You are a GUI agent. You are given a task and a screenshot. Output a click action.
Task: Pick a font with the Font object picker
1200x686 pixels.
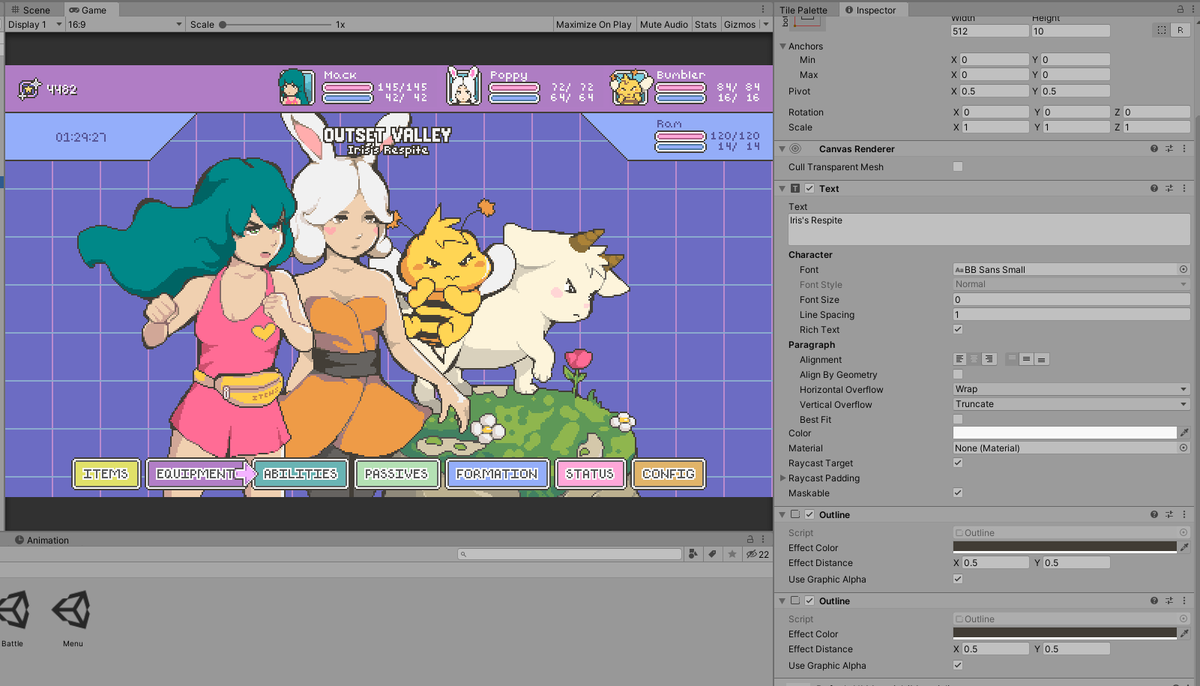coord(1183,270)
